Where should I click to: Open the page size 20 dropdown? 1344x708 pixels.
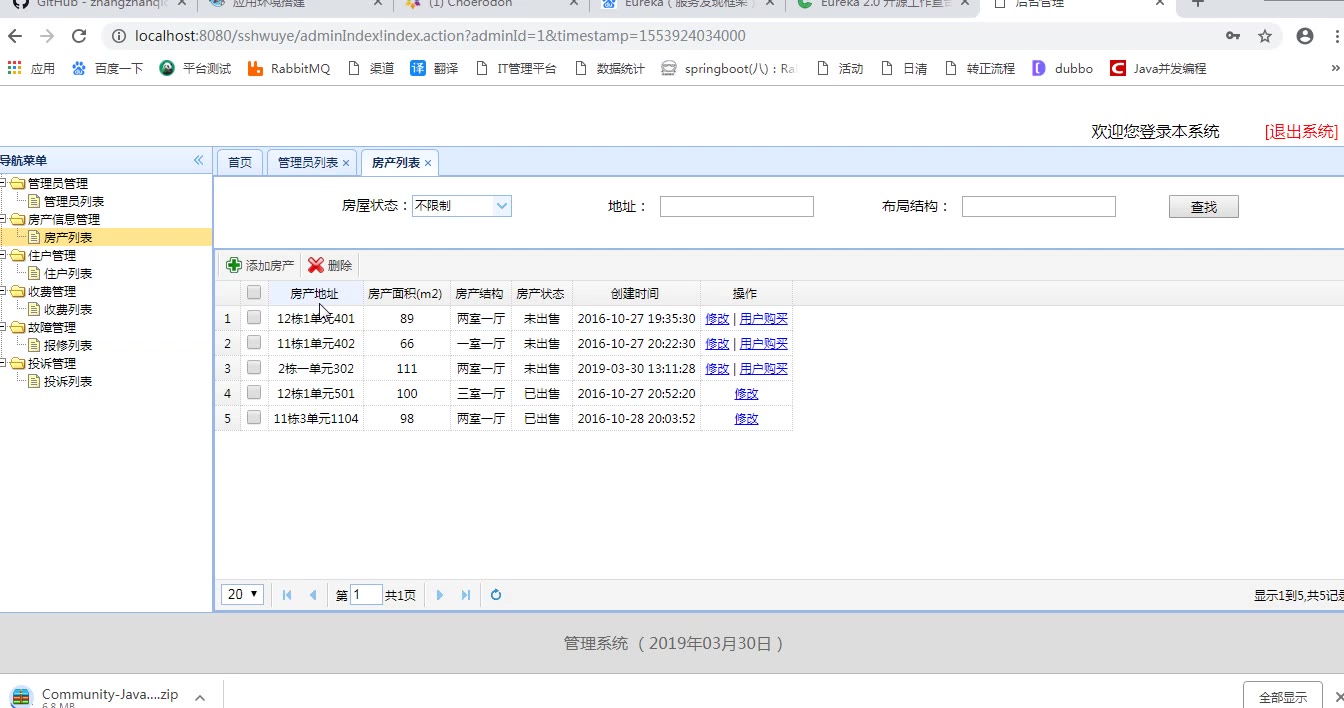pos(243,594)
